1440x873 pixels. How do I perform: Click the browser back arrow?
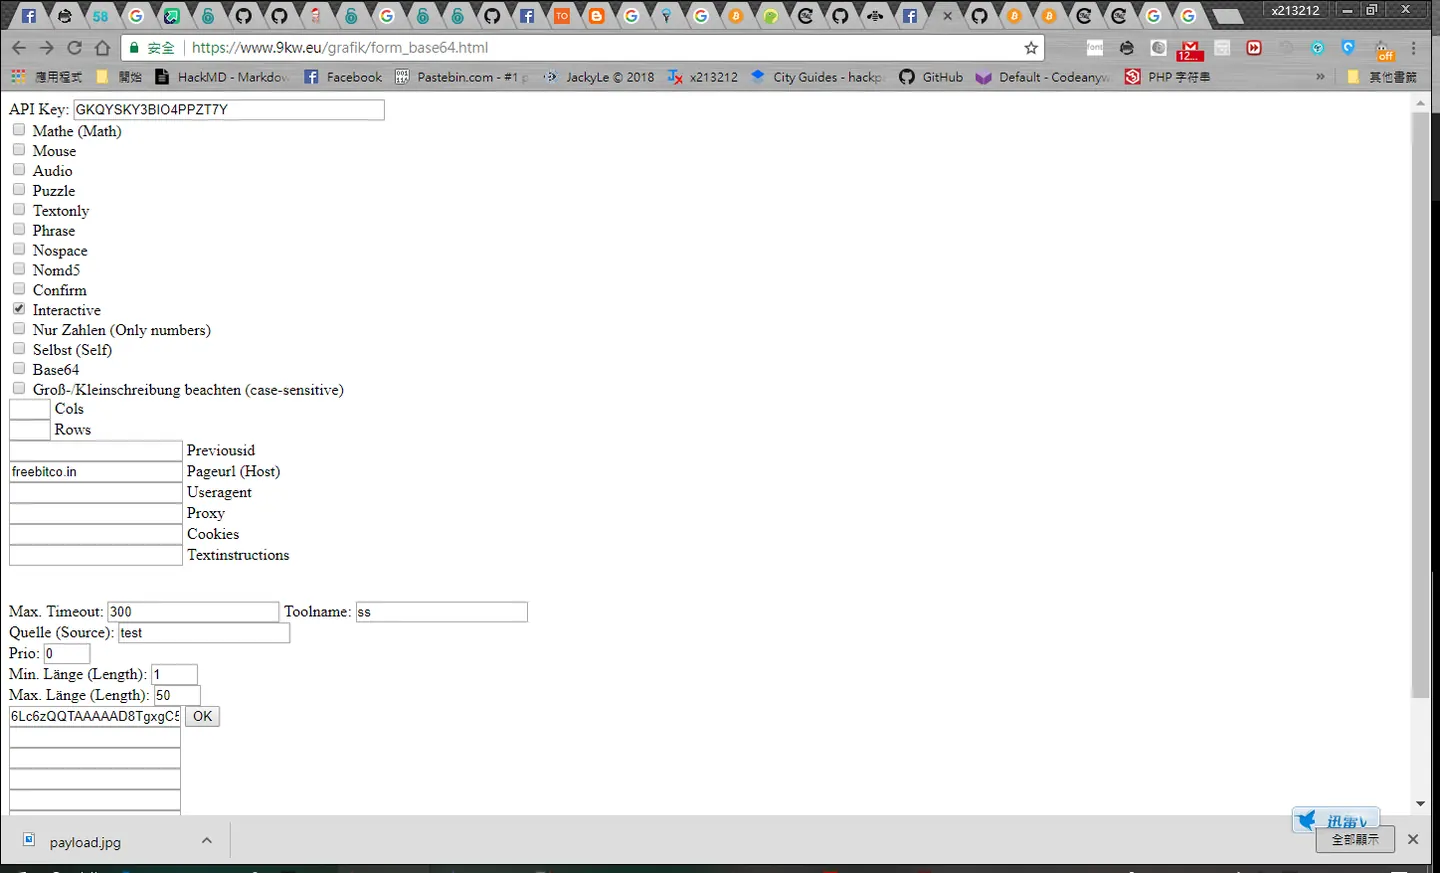(19, 48)
